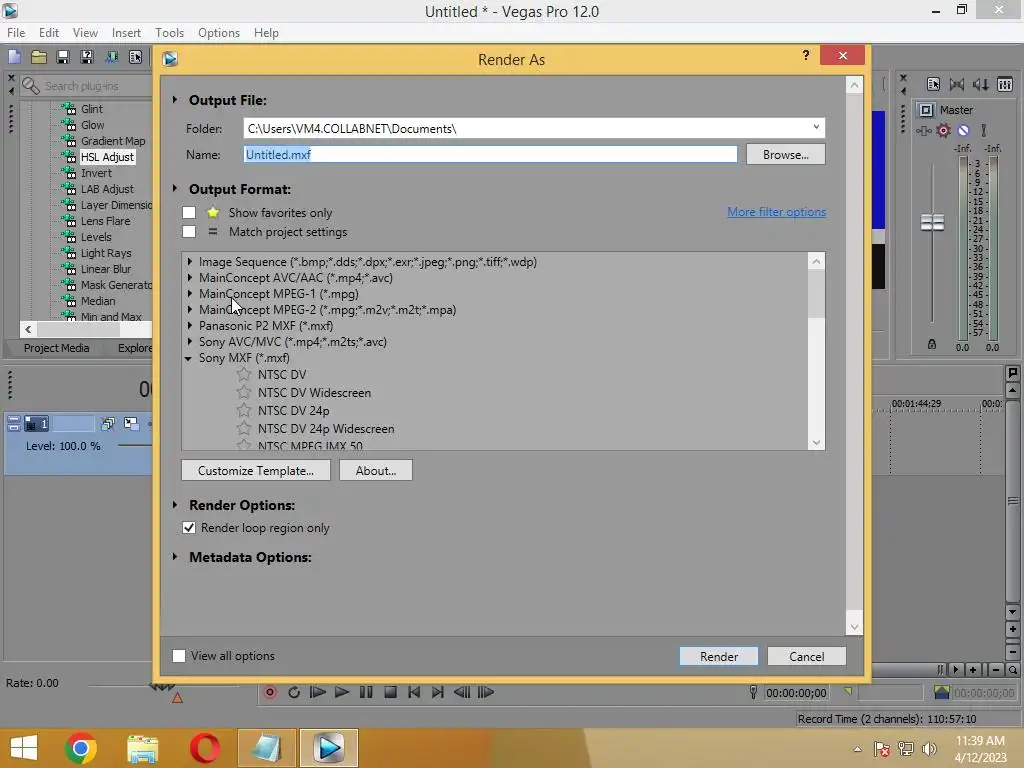Enable the View all options checkbox
1024x768 pixels.
click(x=179, y=656)
